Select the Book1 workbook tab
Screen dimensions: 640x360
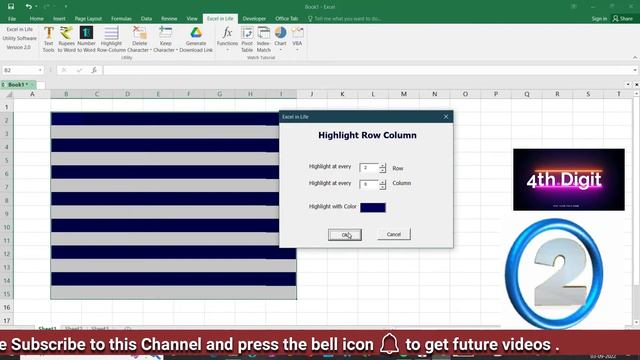18,84
